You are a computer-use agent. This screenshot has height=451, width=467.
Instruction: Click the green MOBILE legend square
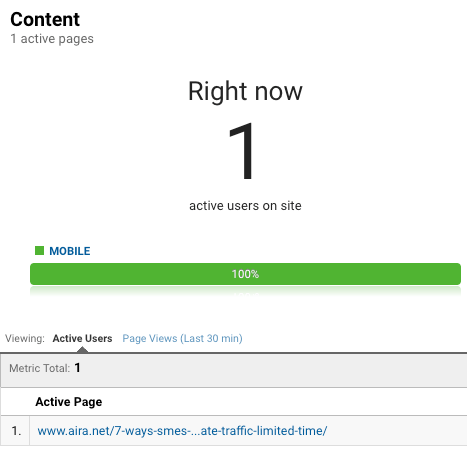(39, 250)
